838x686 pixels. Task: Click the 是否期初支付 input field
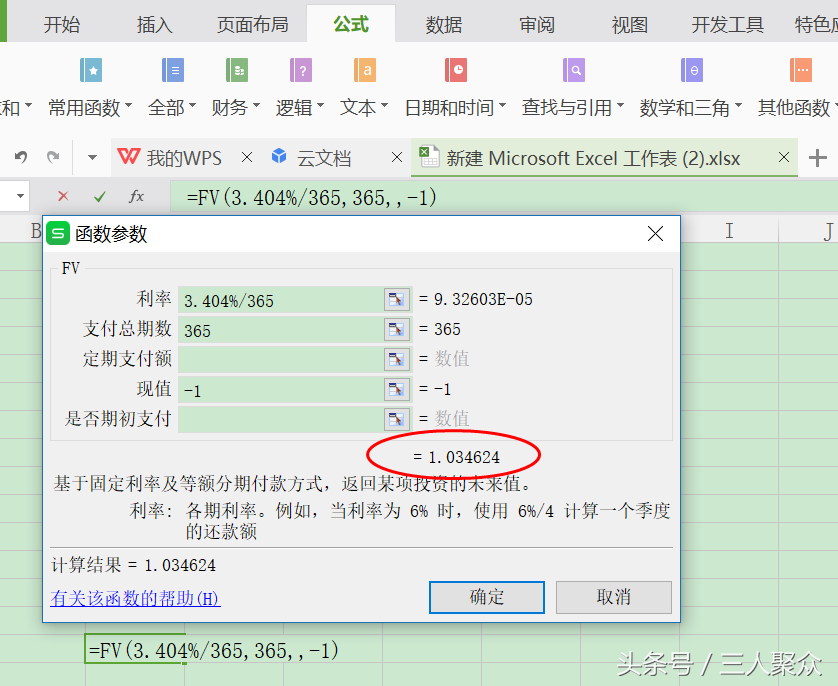[x=281, y=419]
